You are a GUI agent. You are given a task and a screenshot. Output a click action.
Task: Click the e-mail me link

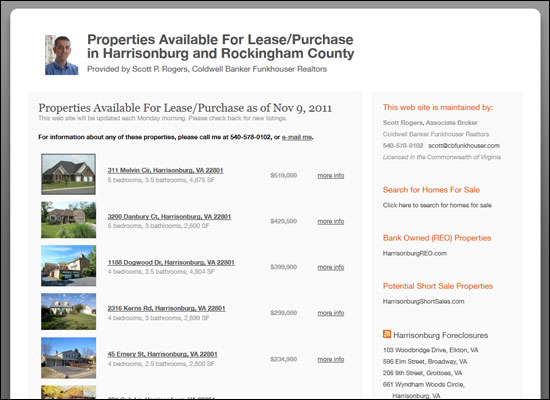[297, 137]
